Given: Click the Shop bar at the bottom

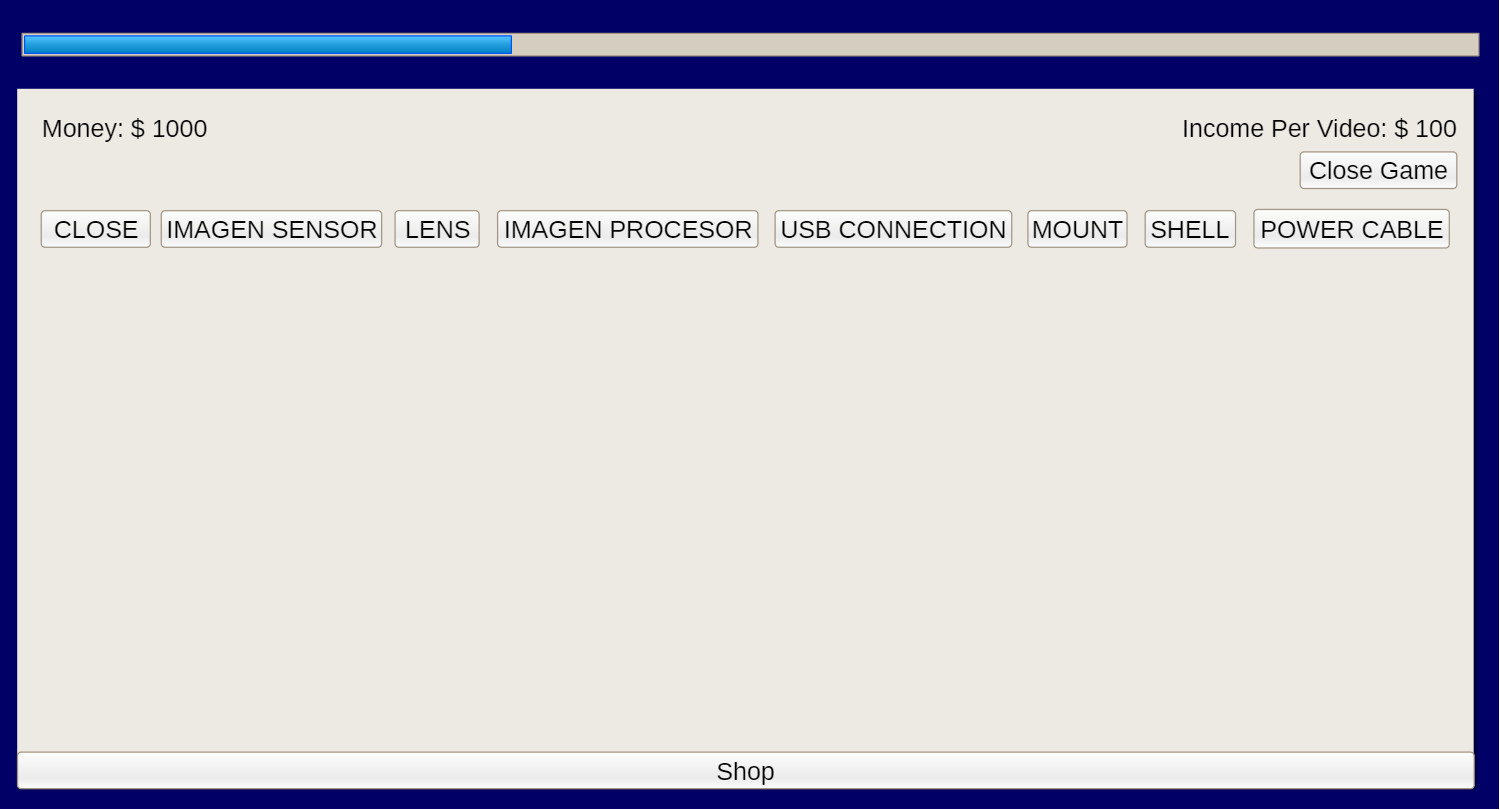Looking at the screenshot, I should pos(746,771).
